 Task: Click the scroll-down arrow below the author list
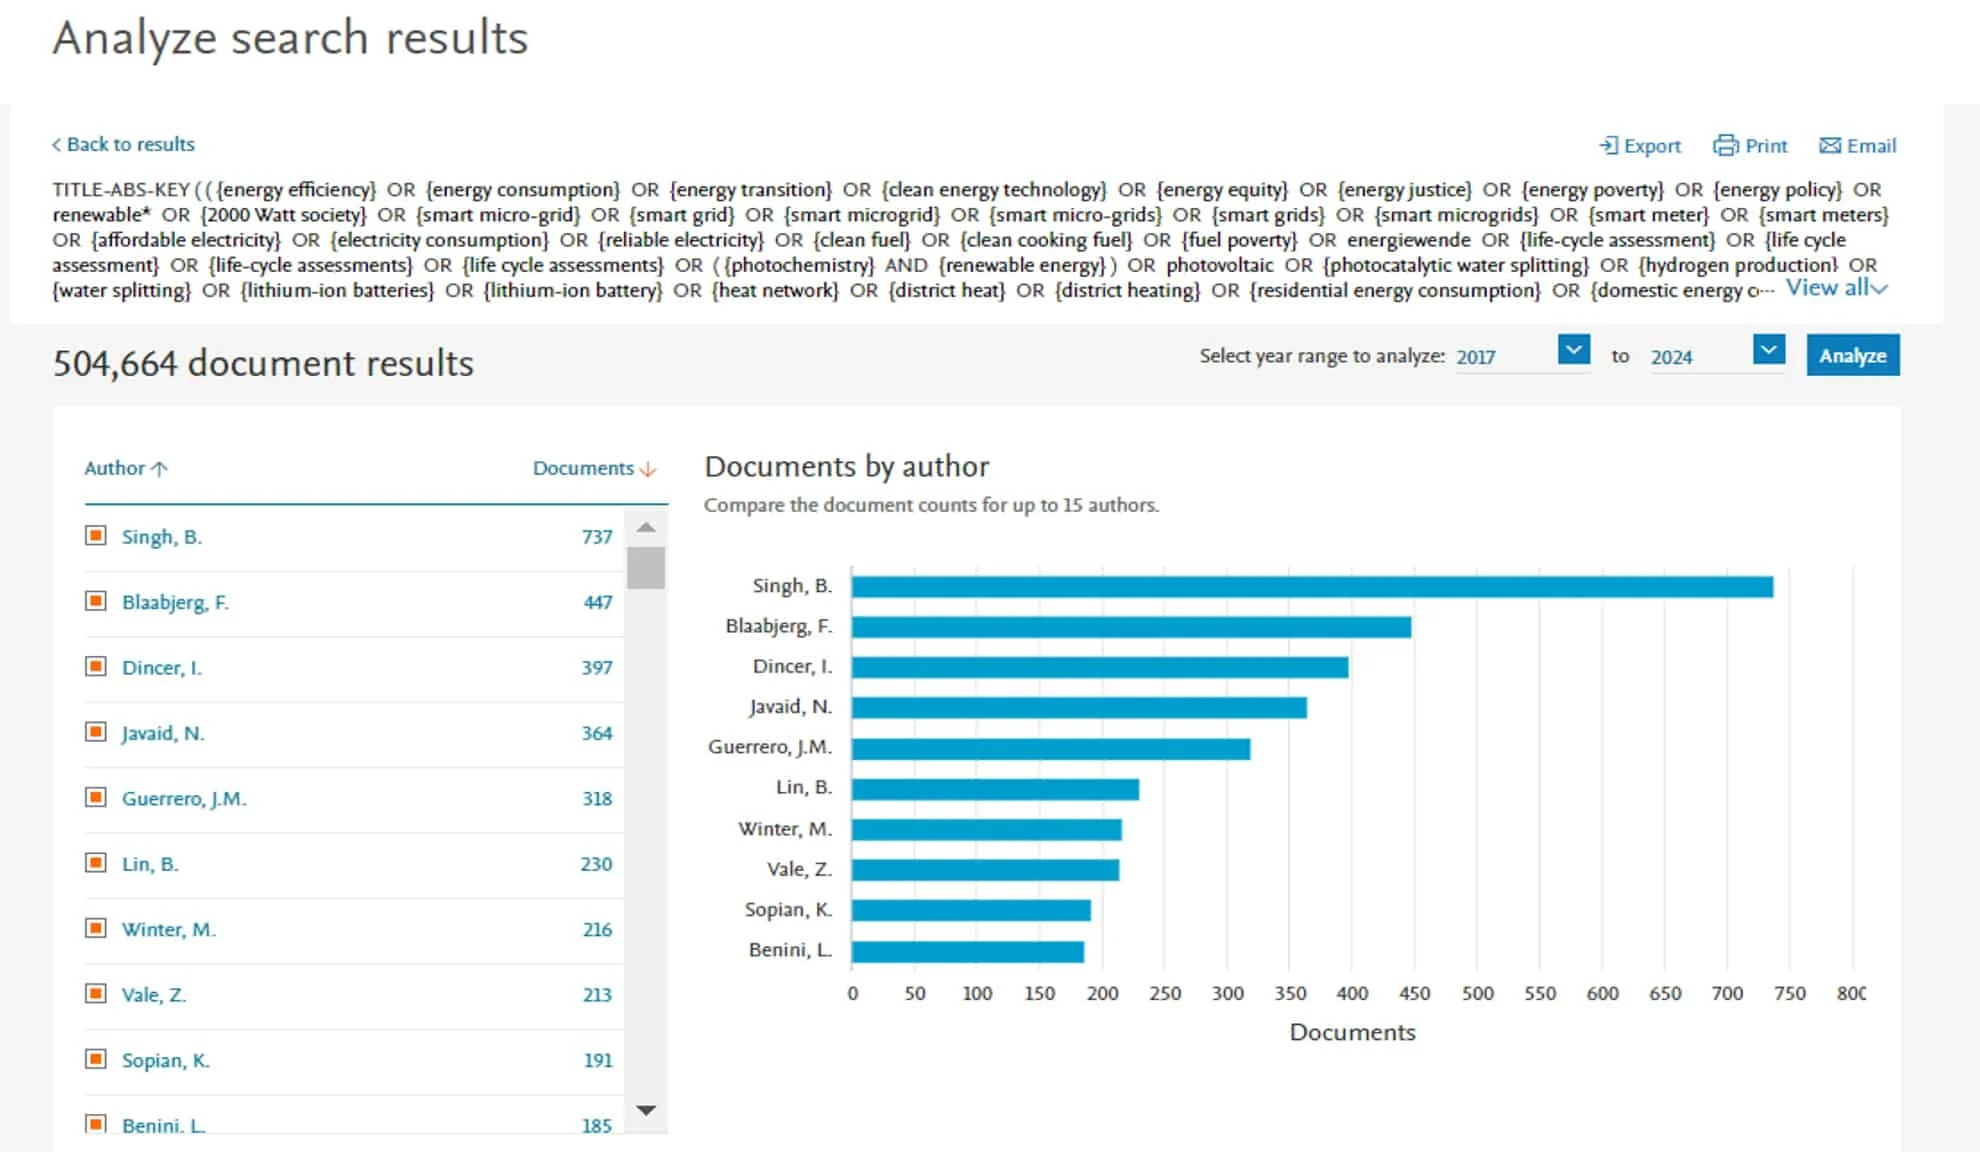tap(645, 1110)
